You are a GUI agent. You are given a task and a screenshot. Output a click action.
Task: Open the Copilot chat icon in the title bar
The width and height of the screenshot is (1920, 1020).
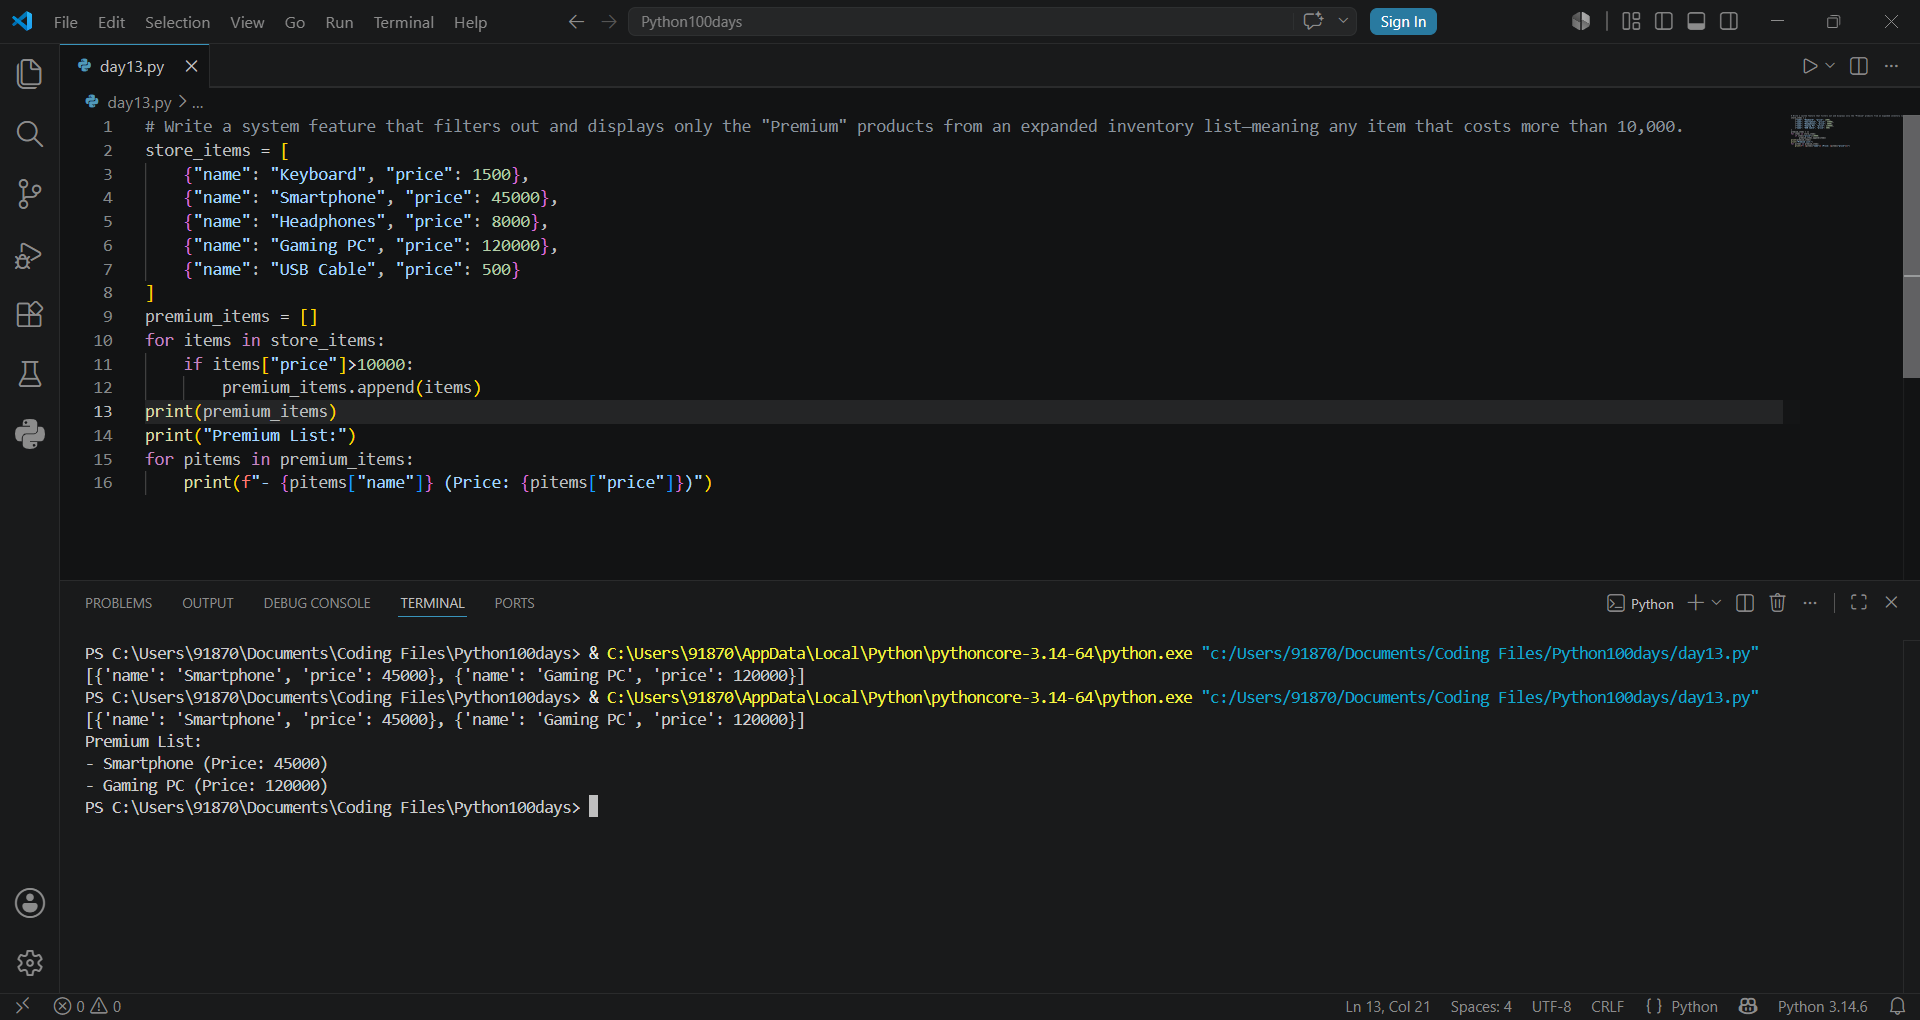click(x=1313, y=21)
